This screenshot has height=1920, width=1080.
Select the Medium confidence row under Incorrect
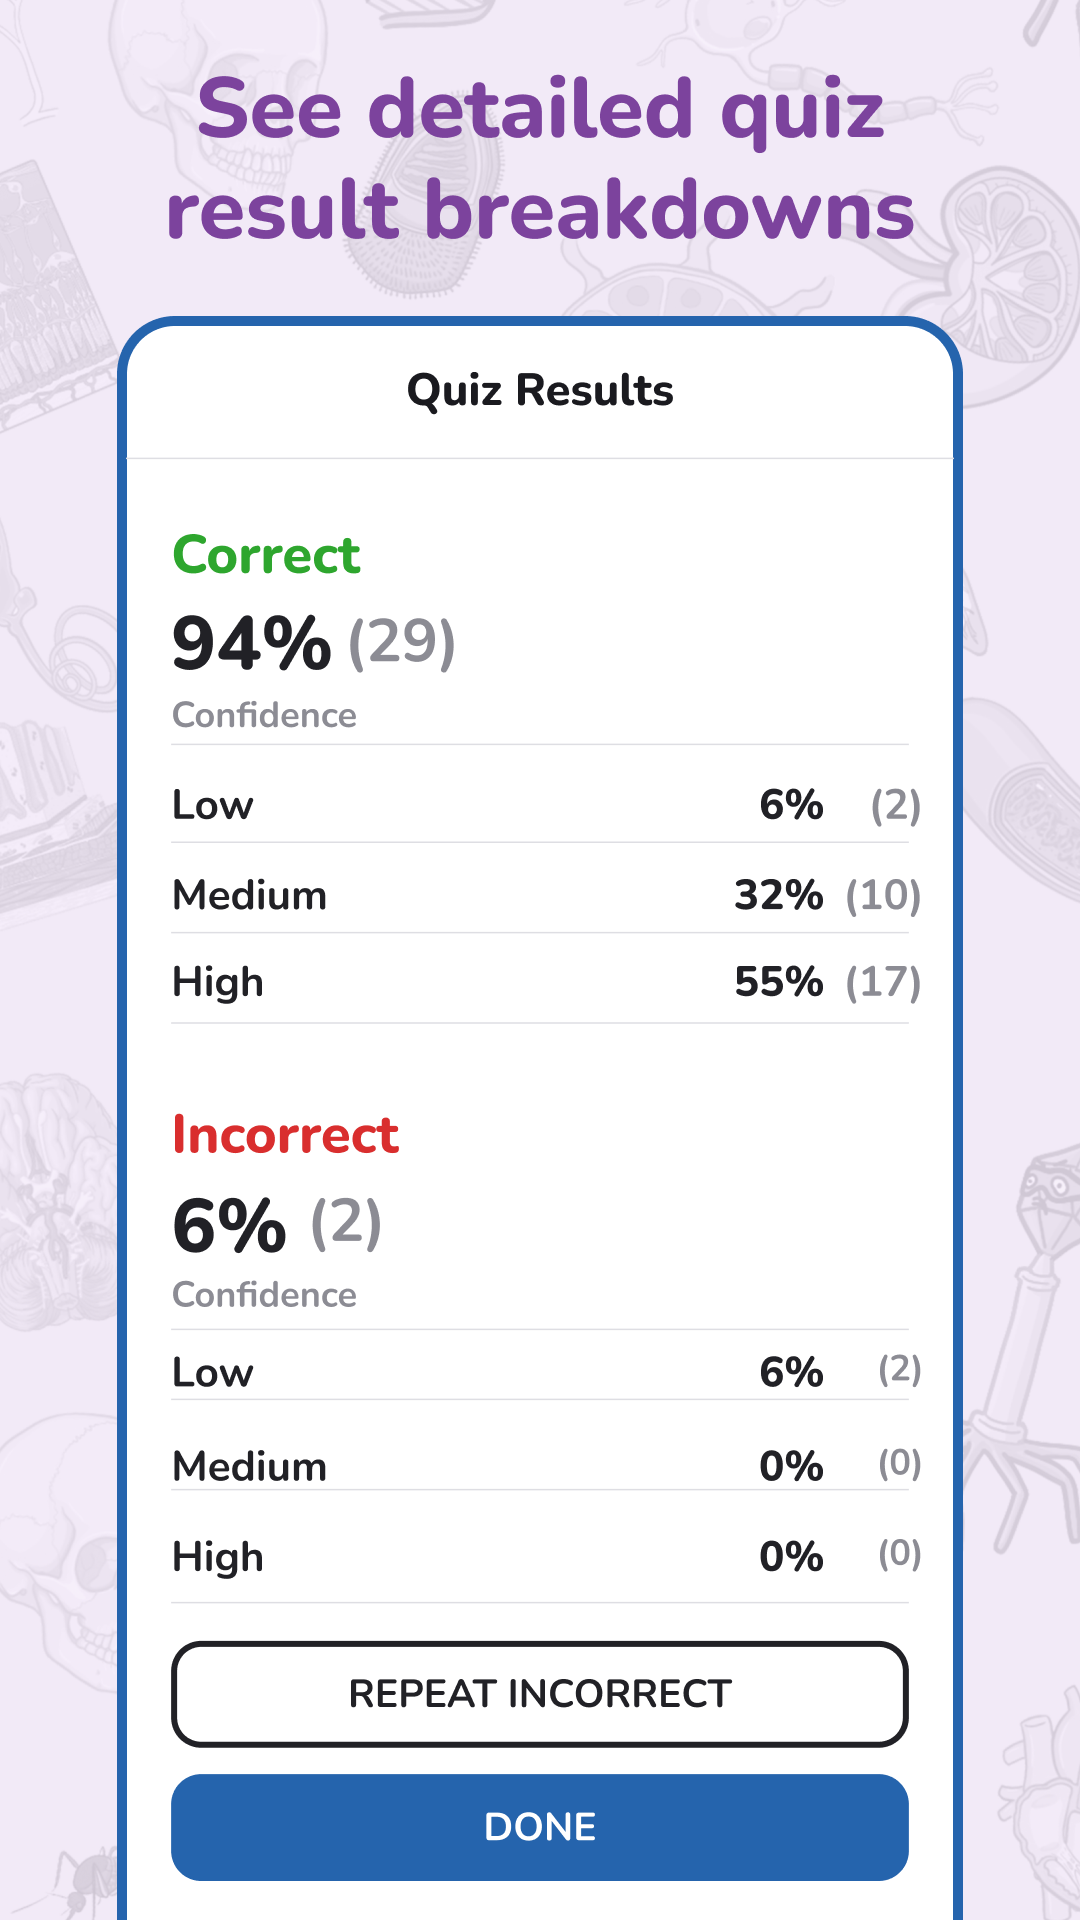pos(540,1465)
